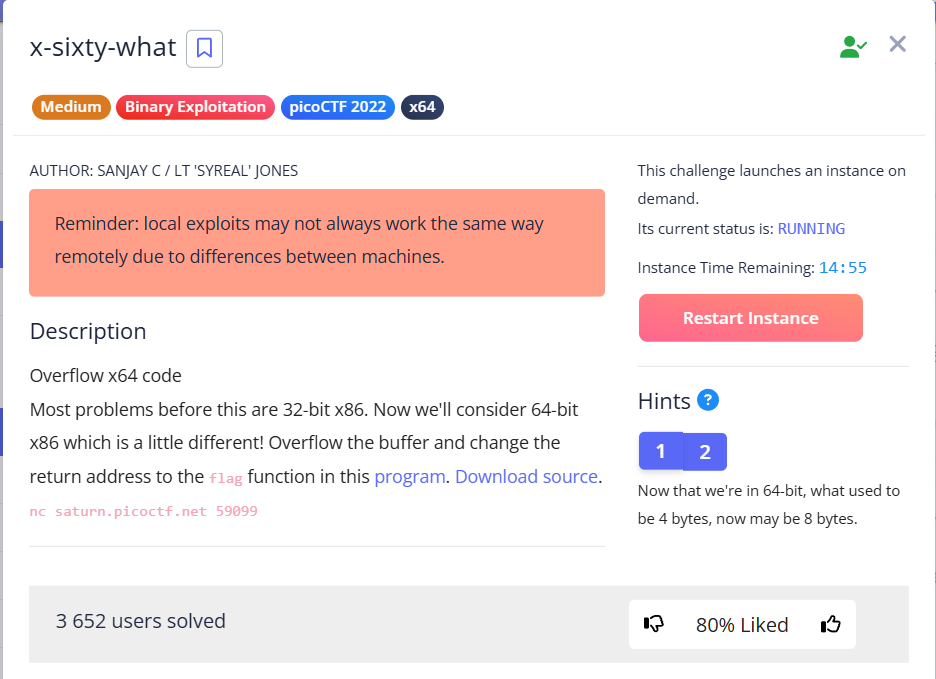Open the Download source link
The image size is (936, 679).
click(x=526, y=477)
